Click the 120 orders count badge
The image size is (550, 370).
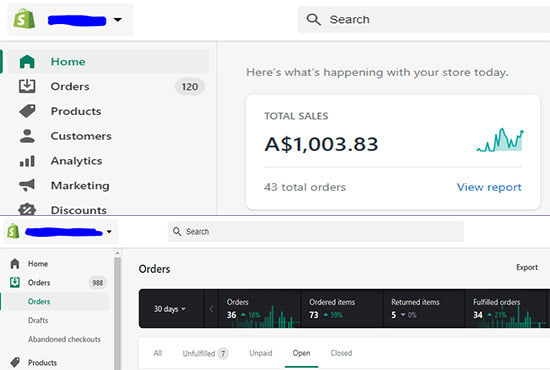coord(189,87)
